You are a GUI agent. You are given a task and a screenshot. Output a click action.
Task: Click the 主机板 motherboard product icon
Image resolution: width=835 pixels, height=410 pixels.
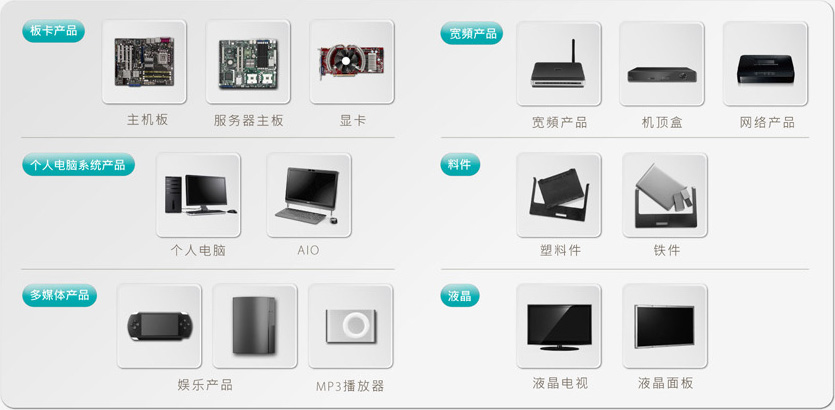[144, 62]
